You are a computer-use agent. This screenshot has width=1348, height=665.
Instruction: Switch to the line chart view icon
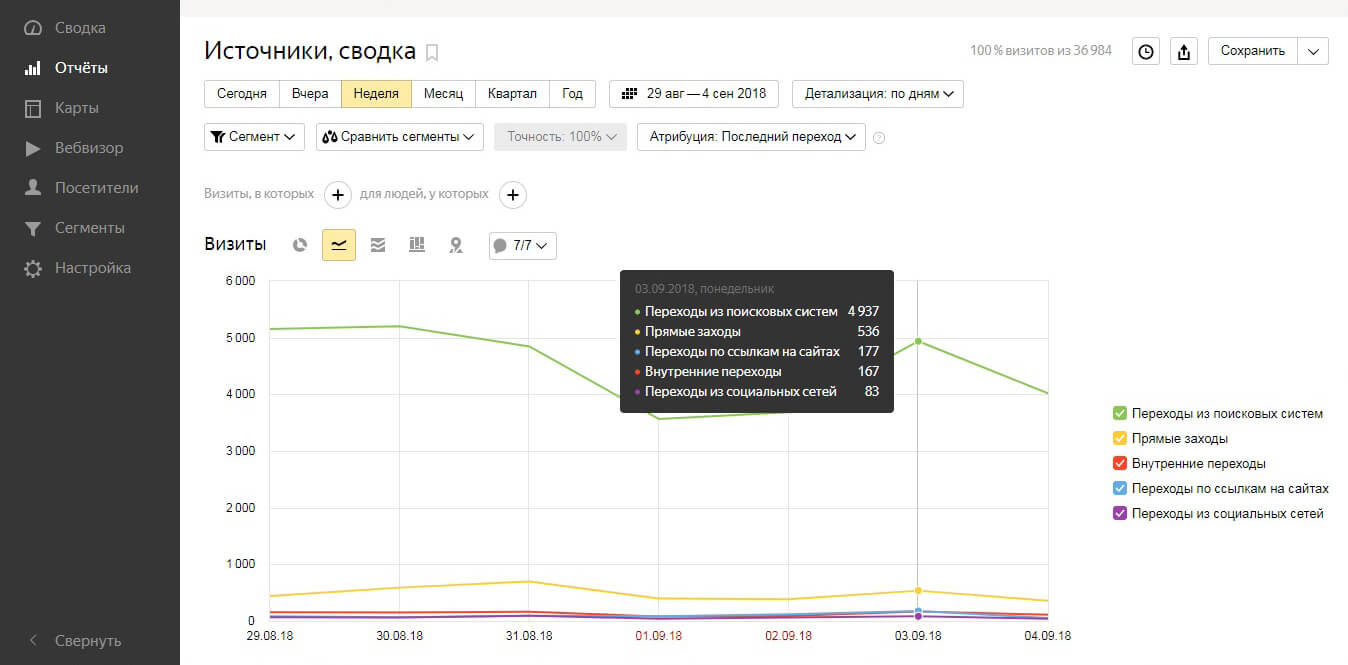tap(339, 245)
